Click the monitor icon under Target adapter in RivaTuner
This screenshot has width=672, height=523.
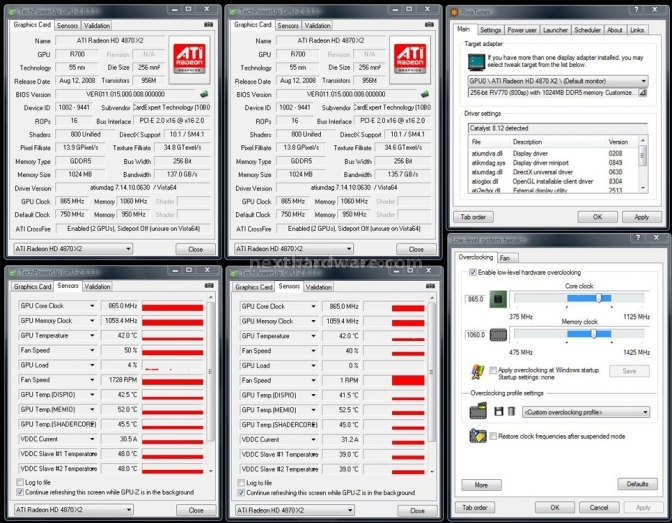[x=476, y=63]
